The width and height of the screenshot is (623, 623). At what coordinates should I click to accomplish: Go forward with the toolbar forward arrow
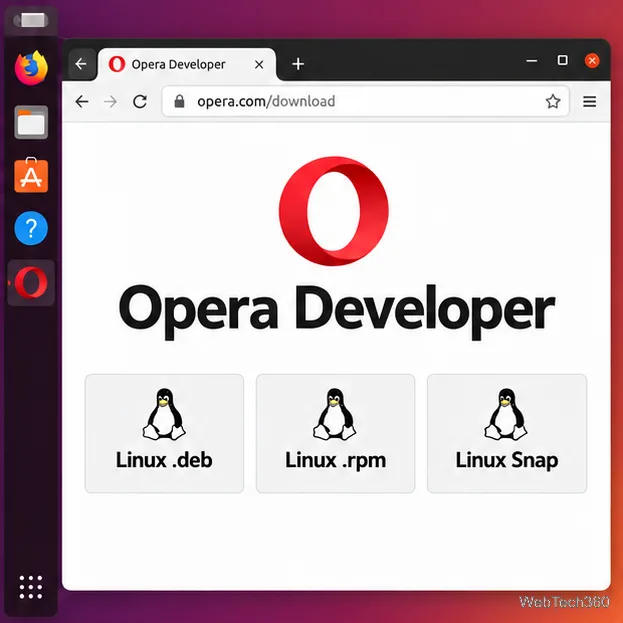click(x=110, y=102)
